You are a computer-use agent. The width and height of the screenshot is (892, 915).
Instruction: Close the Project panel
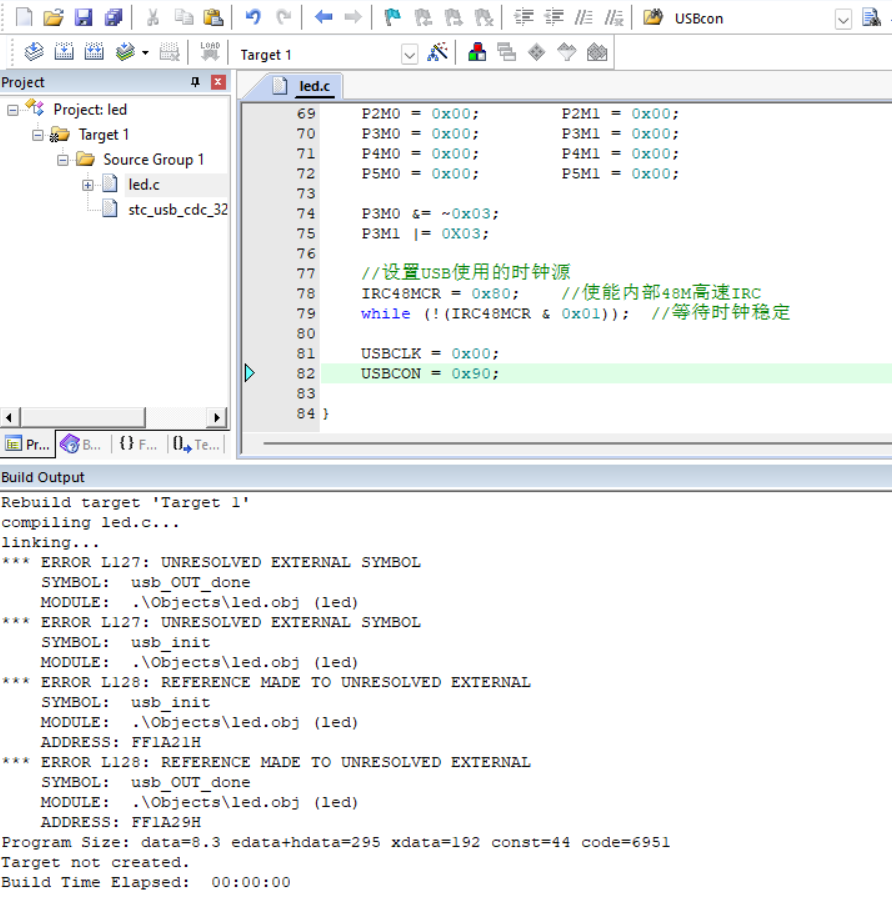pos(218,82)
